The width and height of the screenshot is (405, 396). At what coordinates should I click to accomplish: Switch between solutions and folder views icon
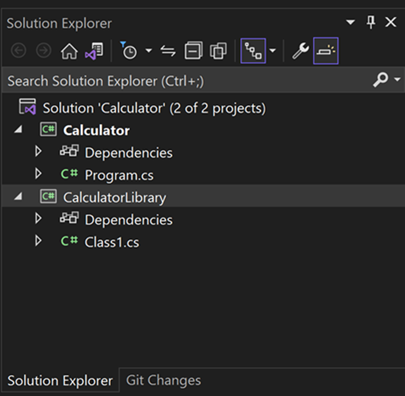coord(94,51)
